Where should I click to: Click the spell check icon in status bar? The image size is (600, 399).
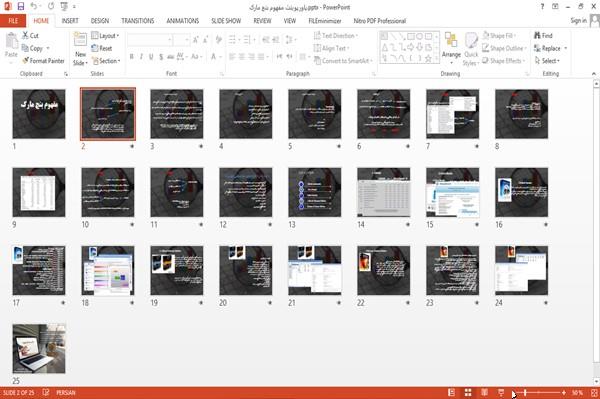click(x=46, y=392)
